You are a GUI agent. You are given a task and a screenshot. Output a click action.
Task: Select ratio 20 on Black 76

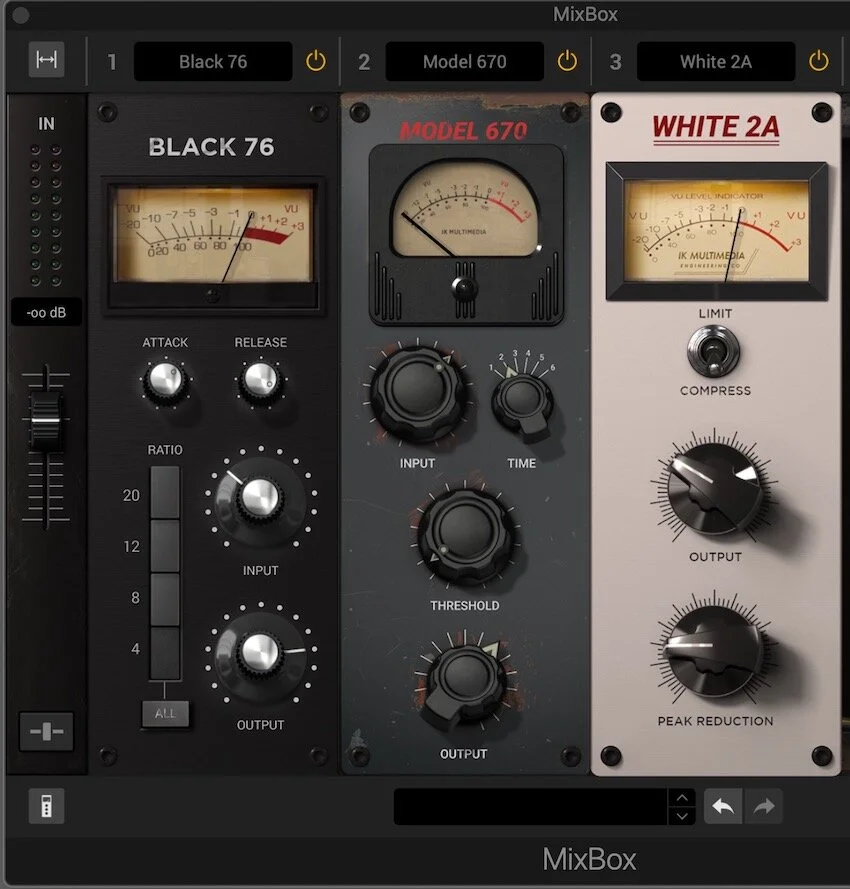165,492
